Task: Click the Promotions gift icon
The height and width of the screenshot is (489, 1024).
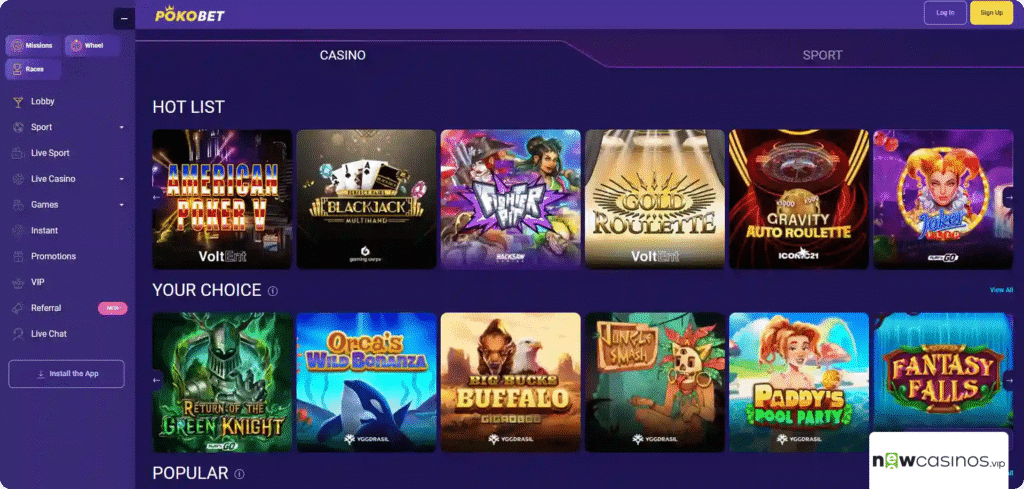Action: (x=18, y=257)
